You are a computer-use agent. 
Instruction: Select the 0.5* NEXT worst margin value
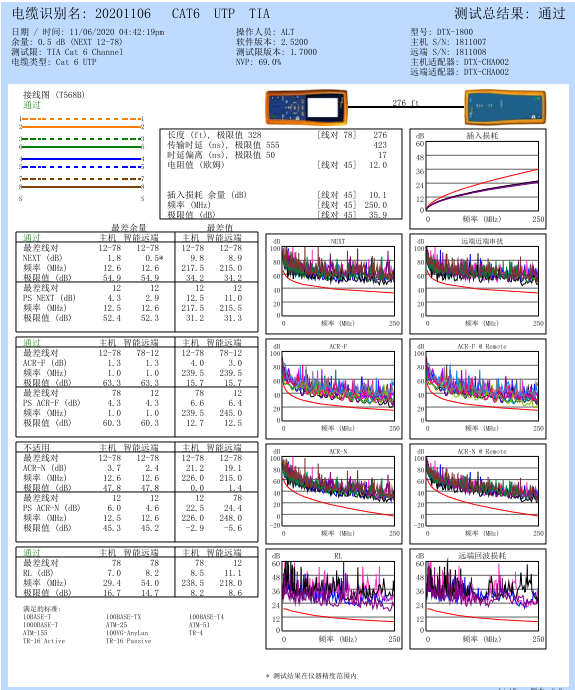154,258
